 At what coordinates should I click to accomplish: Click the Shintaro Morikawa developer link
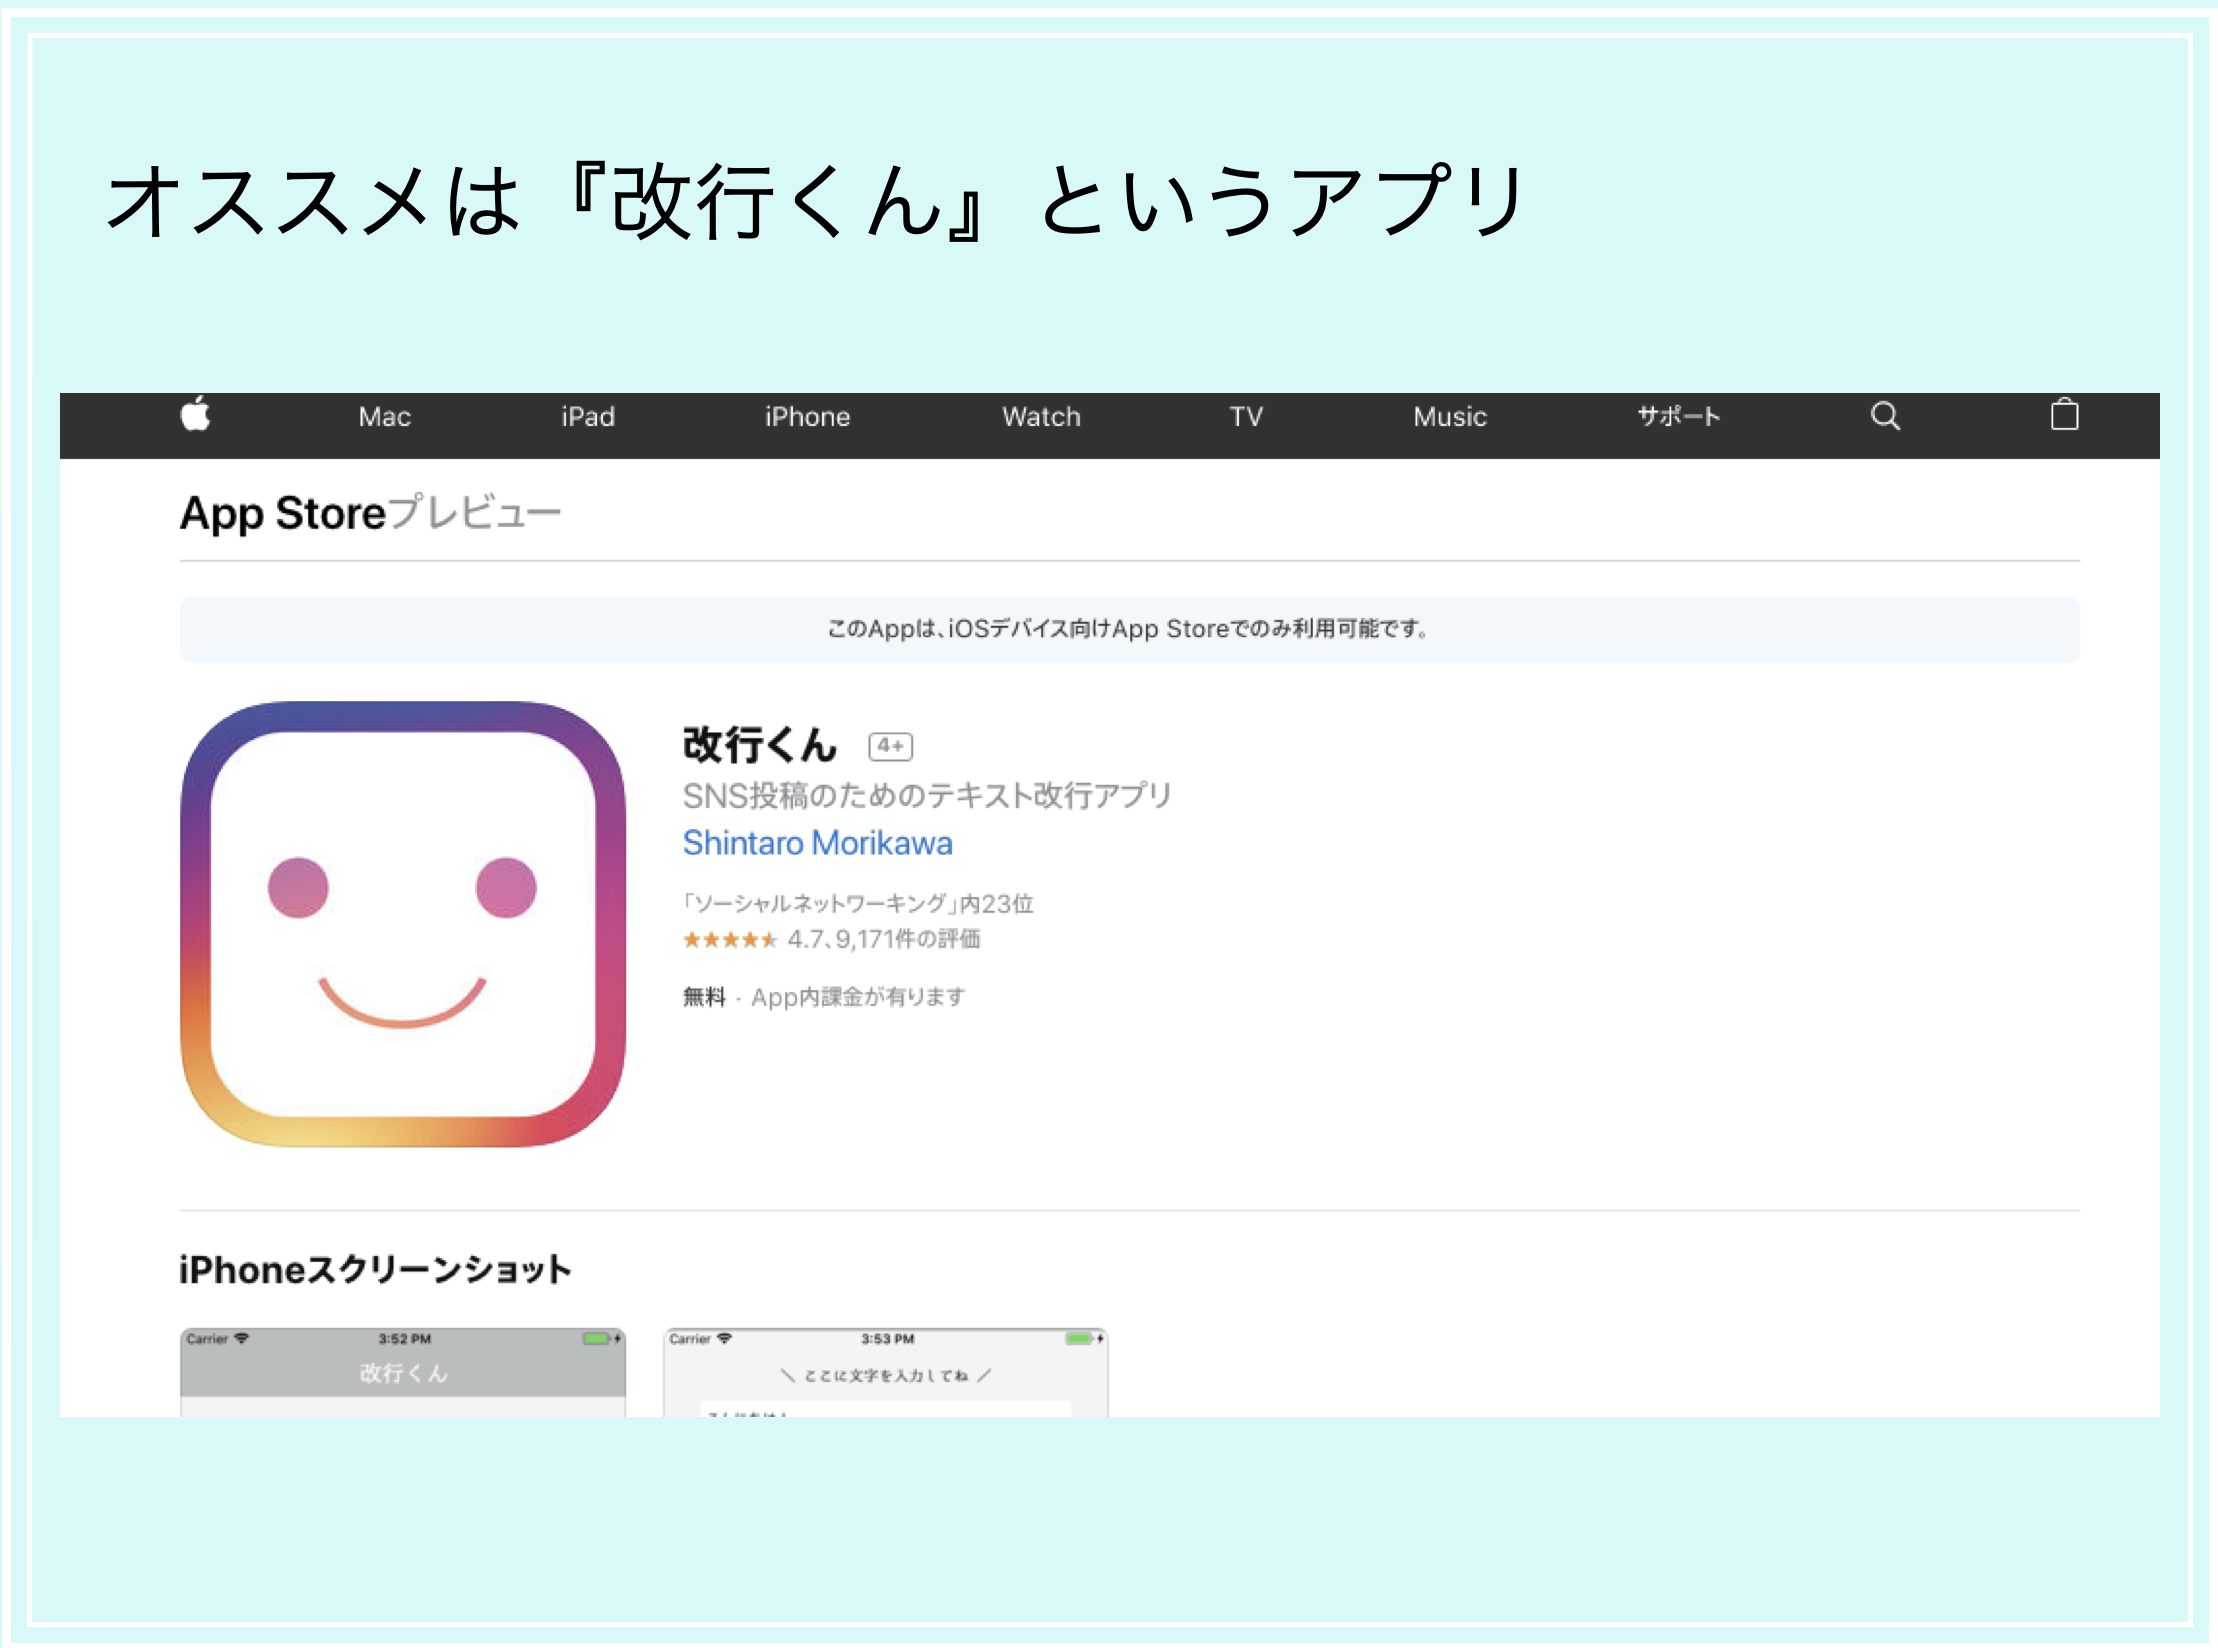817,843
